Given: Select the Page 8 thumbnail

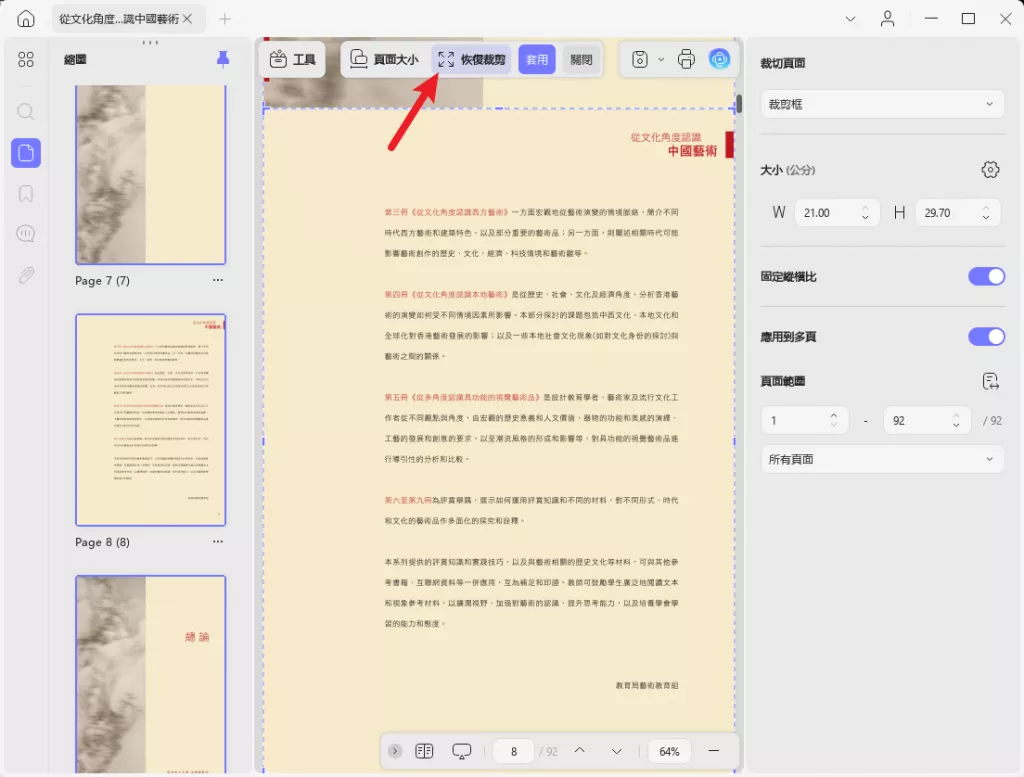Looking at the screenshot, I should point(150,420).
